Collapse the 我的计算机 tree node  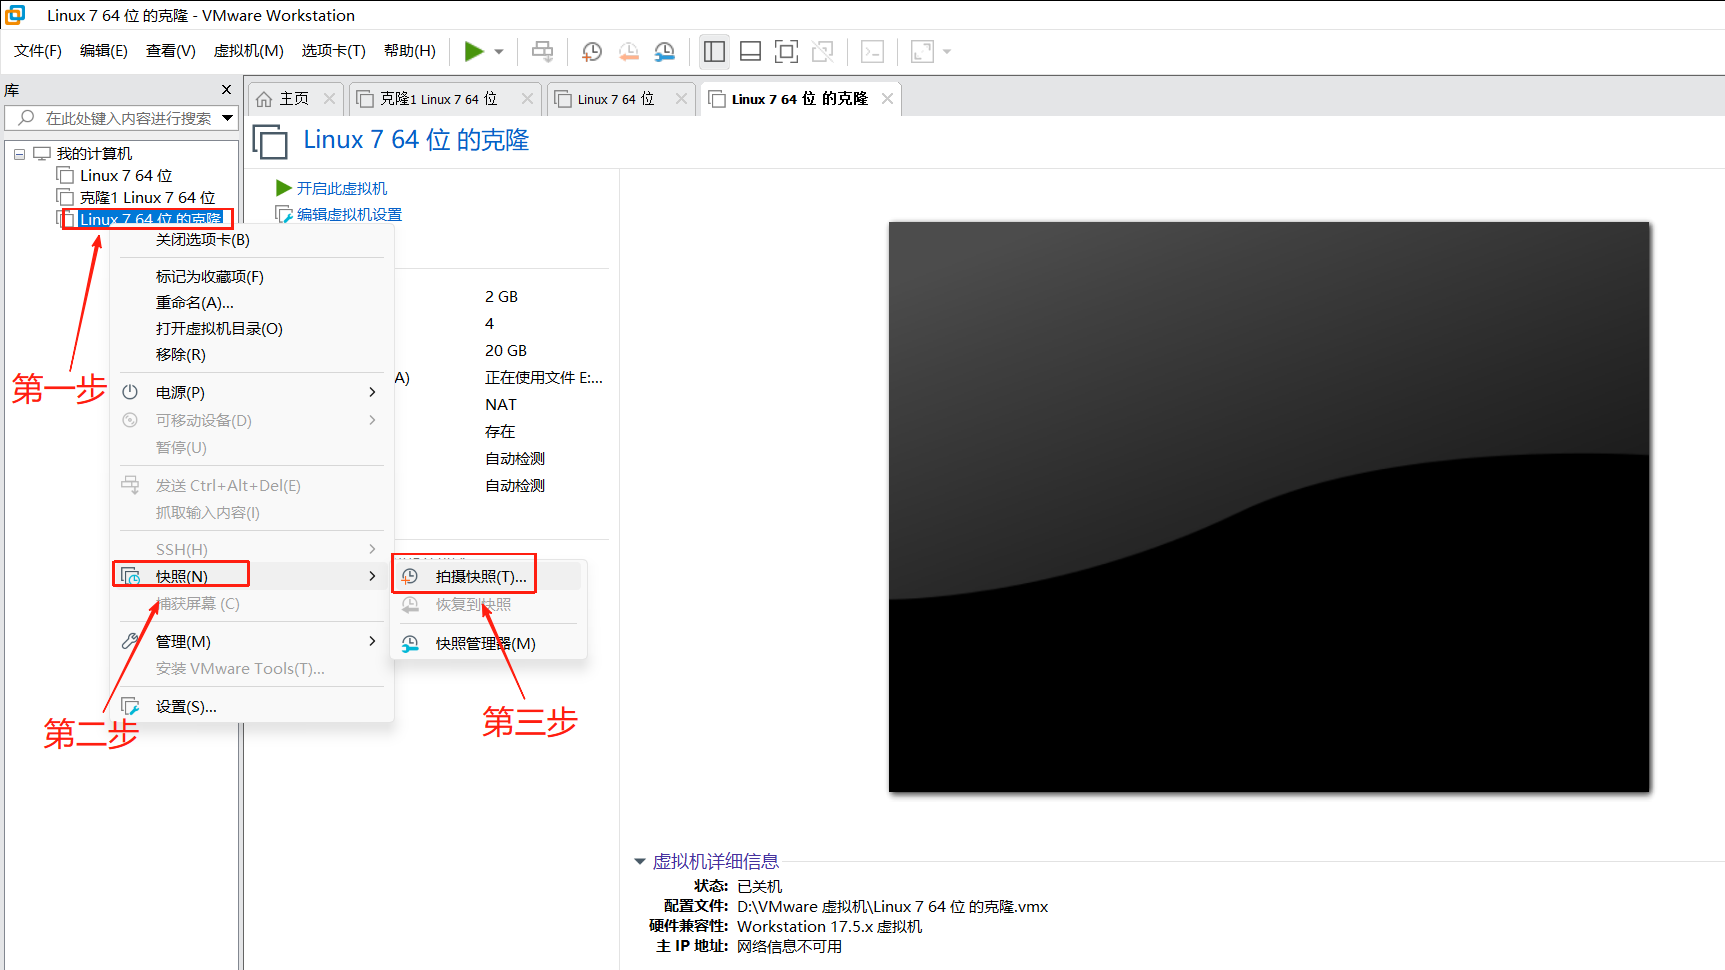19,154
